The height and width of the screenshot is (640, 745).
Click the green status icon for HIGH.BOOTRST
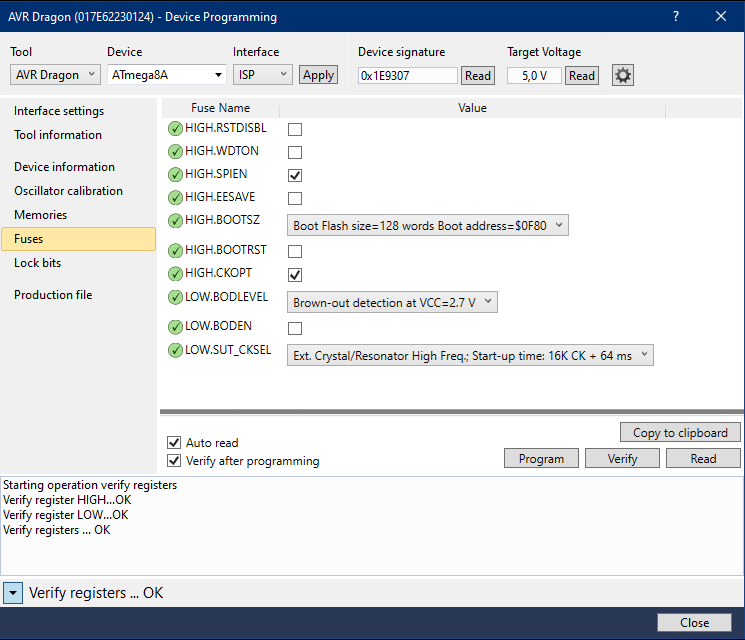[x=175, y=250]
